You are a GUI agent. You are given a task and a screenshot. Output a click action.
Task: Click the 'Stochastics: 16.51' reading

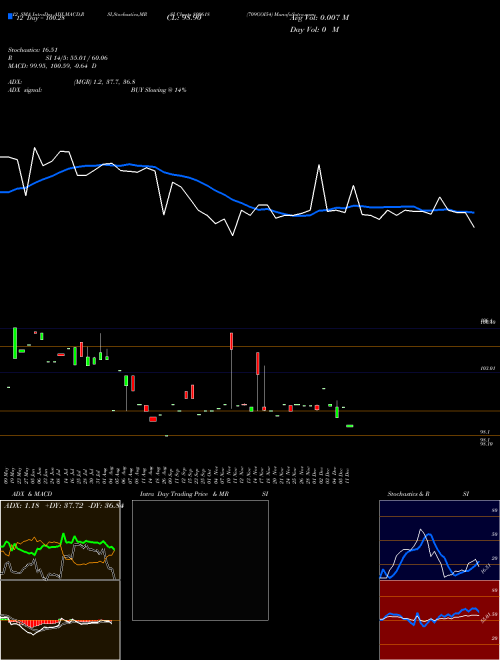click(x=32, y=50)
